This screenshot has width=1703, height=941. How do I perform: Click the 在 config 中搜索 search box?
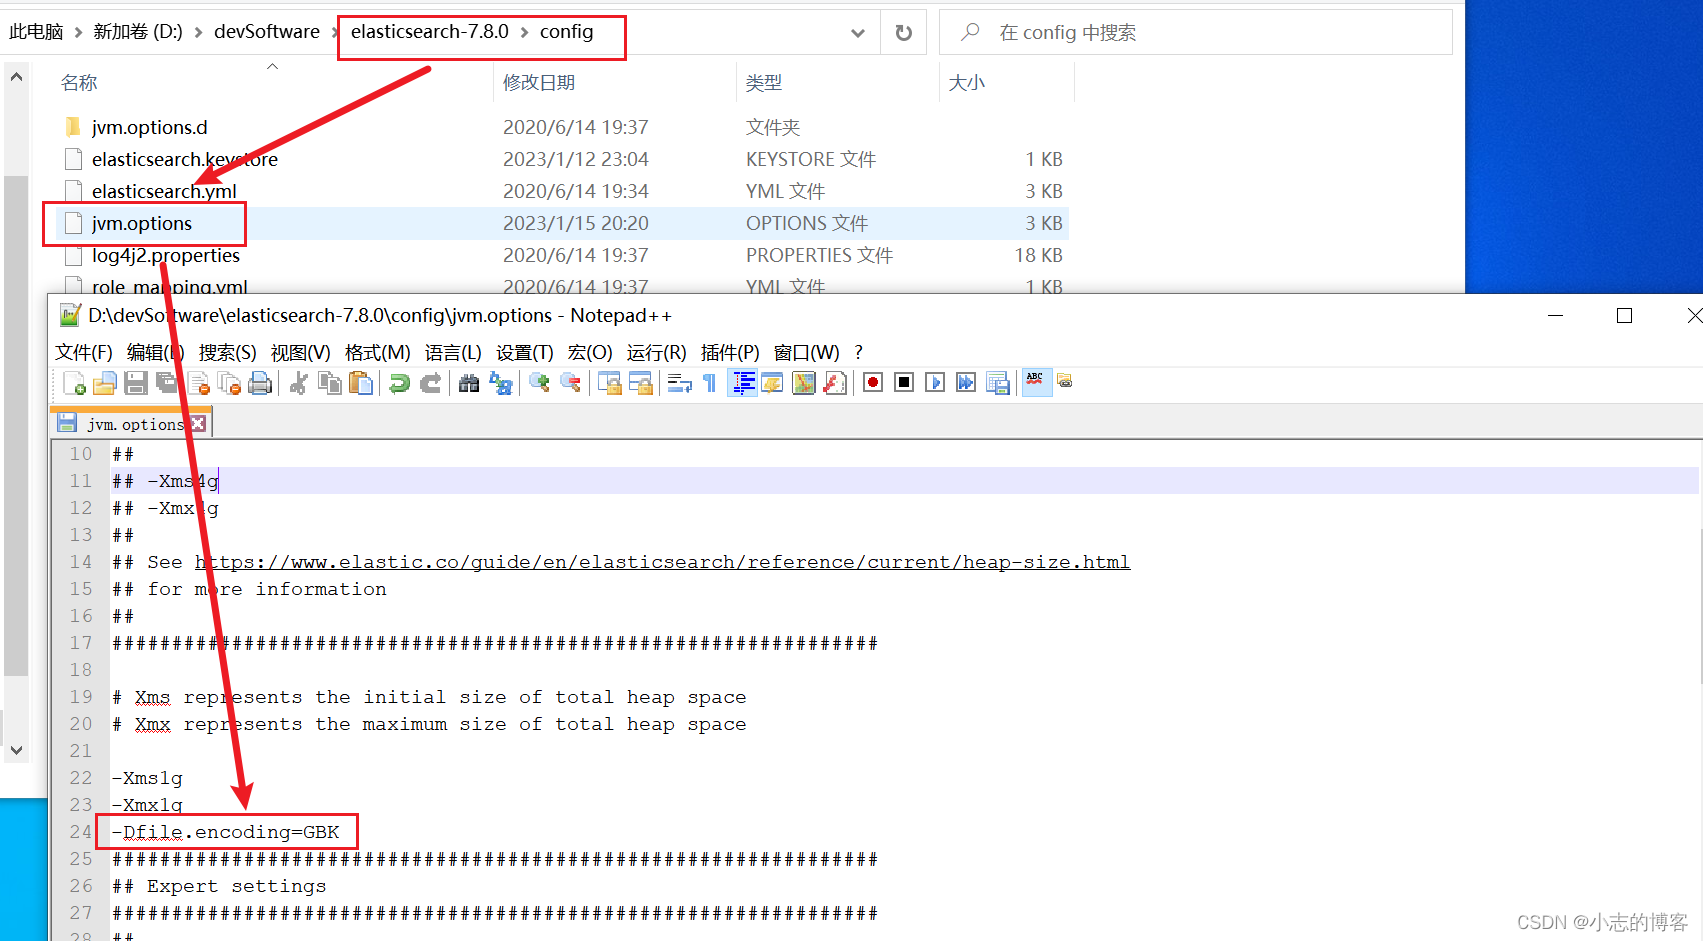coord(1196,33)
